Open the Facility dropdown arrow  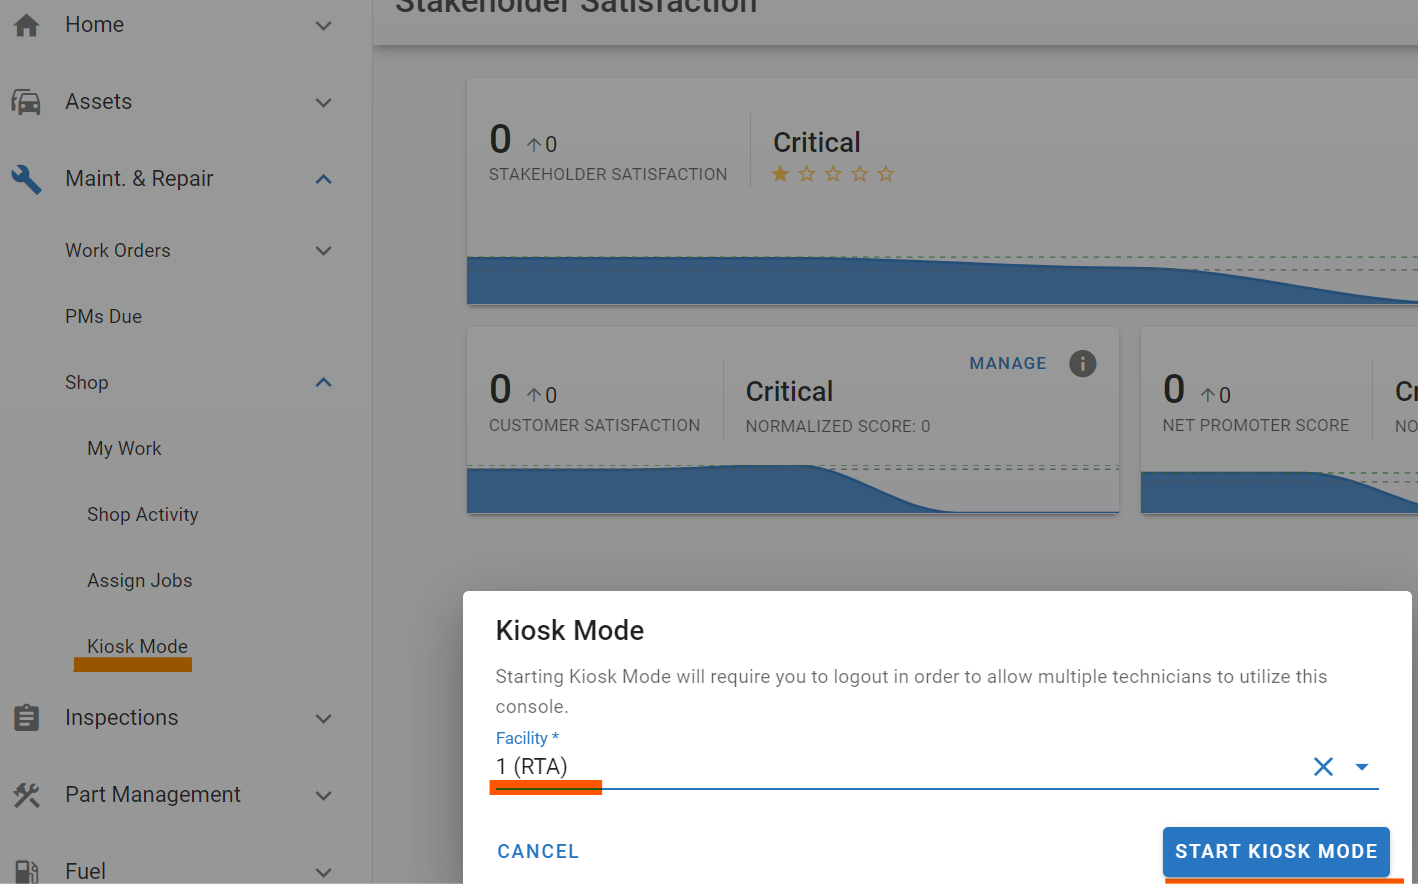click(x=1361, y=767)
